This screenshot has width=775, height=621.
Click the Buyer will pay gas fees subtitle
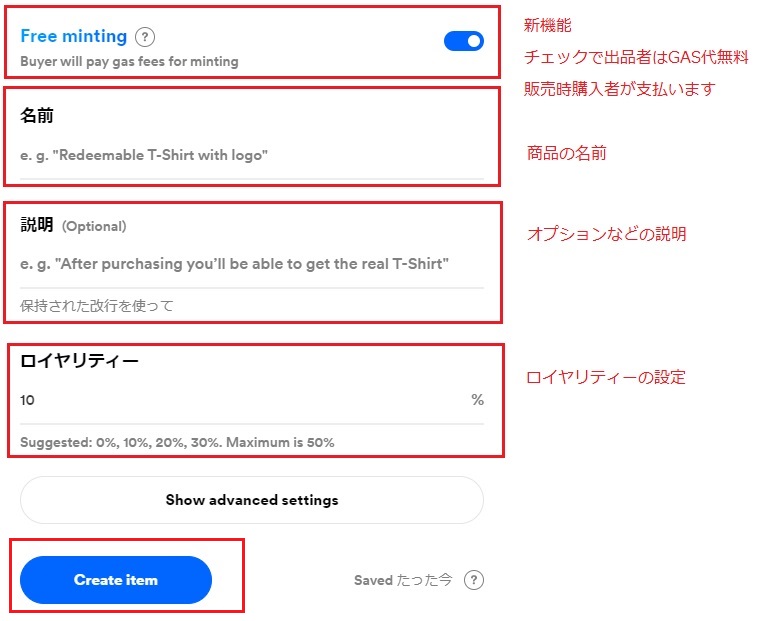[x=129, y=62]
